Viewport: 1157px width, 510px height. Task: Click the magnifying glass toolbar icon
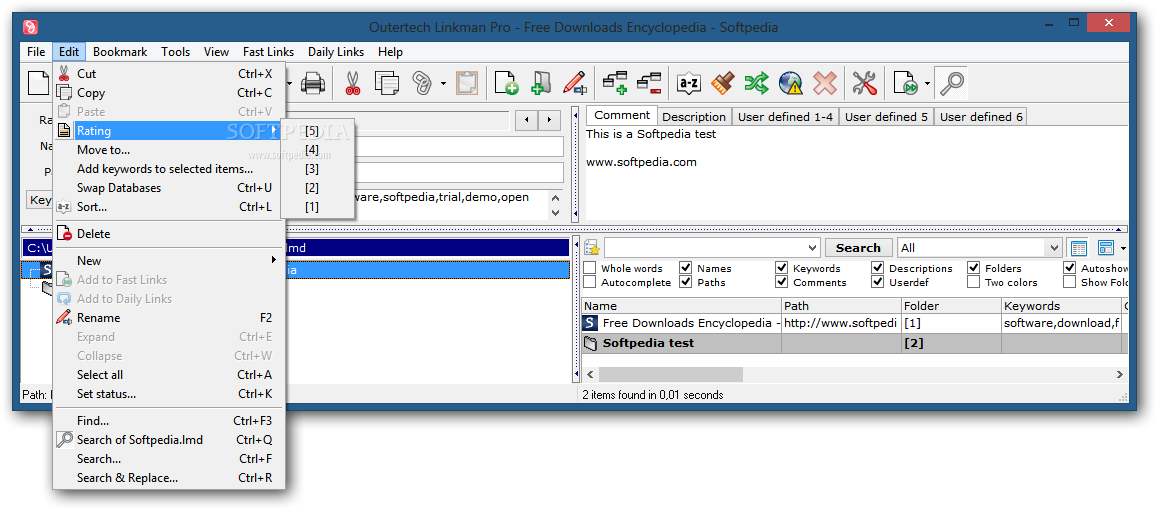[950, 83]
